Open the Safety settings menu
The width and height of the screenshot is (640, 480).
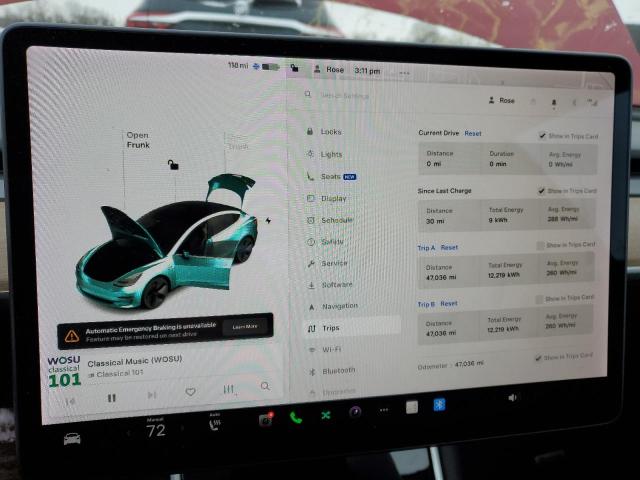coord(325,242)
